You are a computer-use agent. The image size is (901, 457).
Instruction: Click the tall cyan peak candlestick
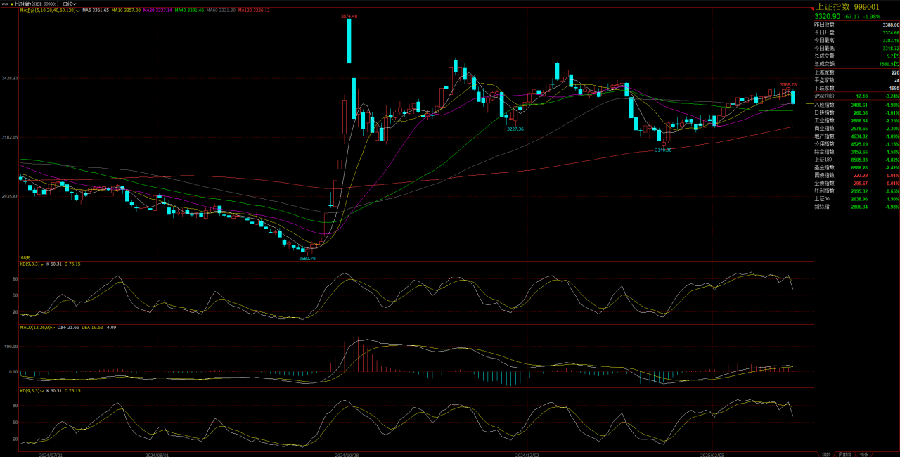pos(350,40)
